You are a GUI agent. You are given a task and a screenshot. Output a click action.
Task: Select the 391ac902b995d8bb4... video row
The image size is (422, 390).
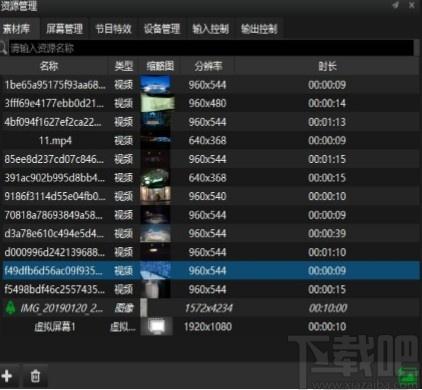point(210,178)
